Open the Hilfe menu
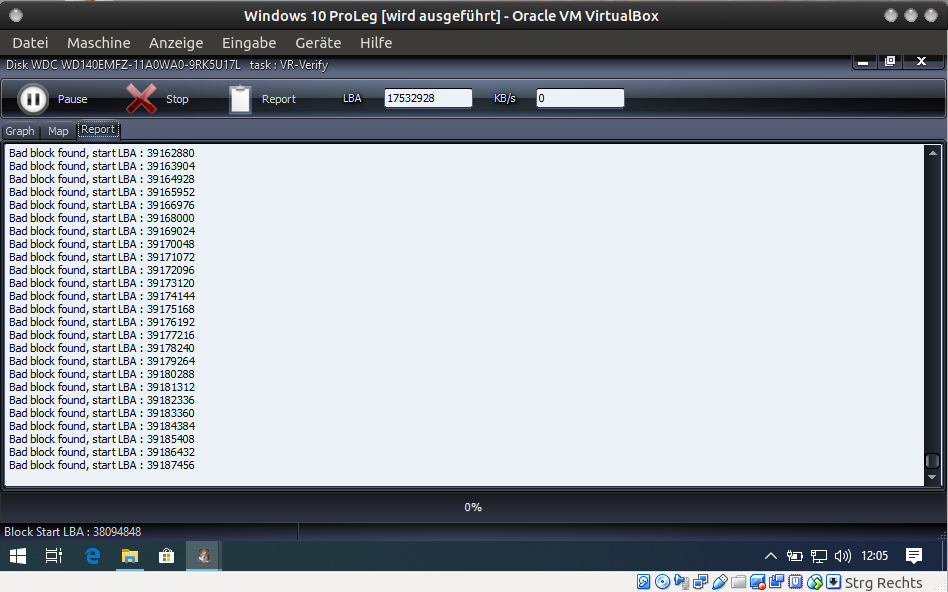The height and width of the screenshot is (592, 948). point(376,43)
